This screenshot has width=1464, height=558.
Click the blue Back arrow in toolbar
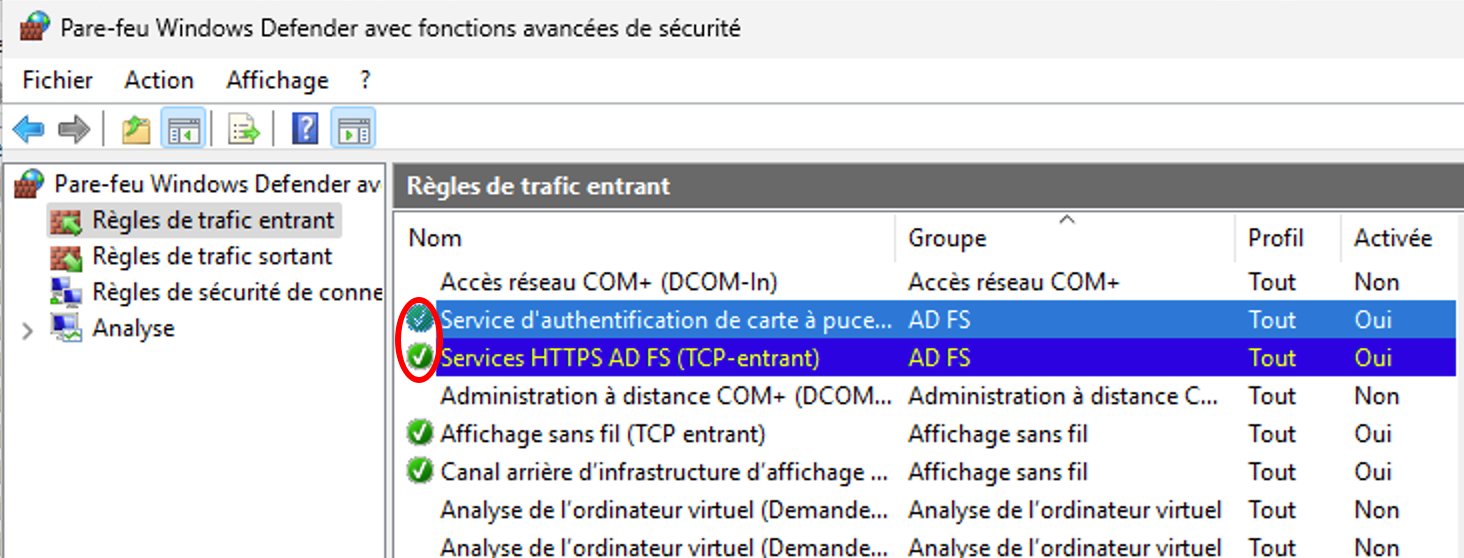pyautogui.click(x=29, y=129)
